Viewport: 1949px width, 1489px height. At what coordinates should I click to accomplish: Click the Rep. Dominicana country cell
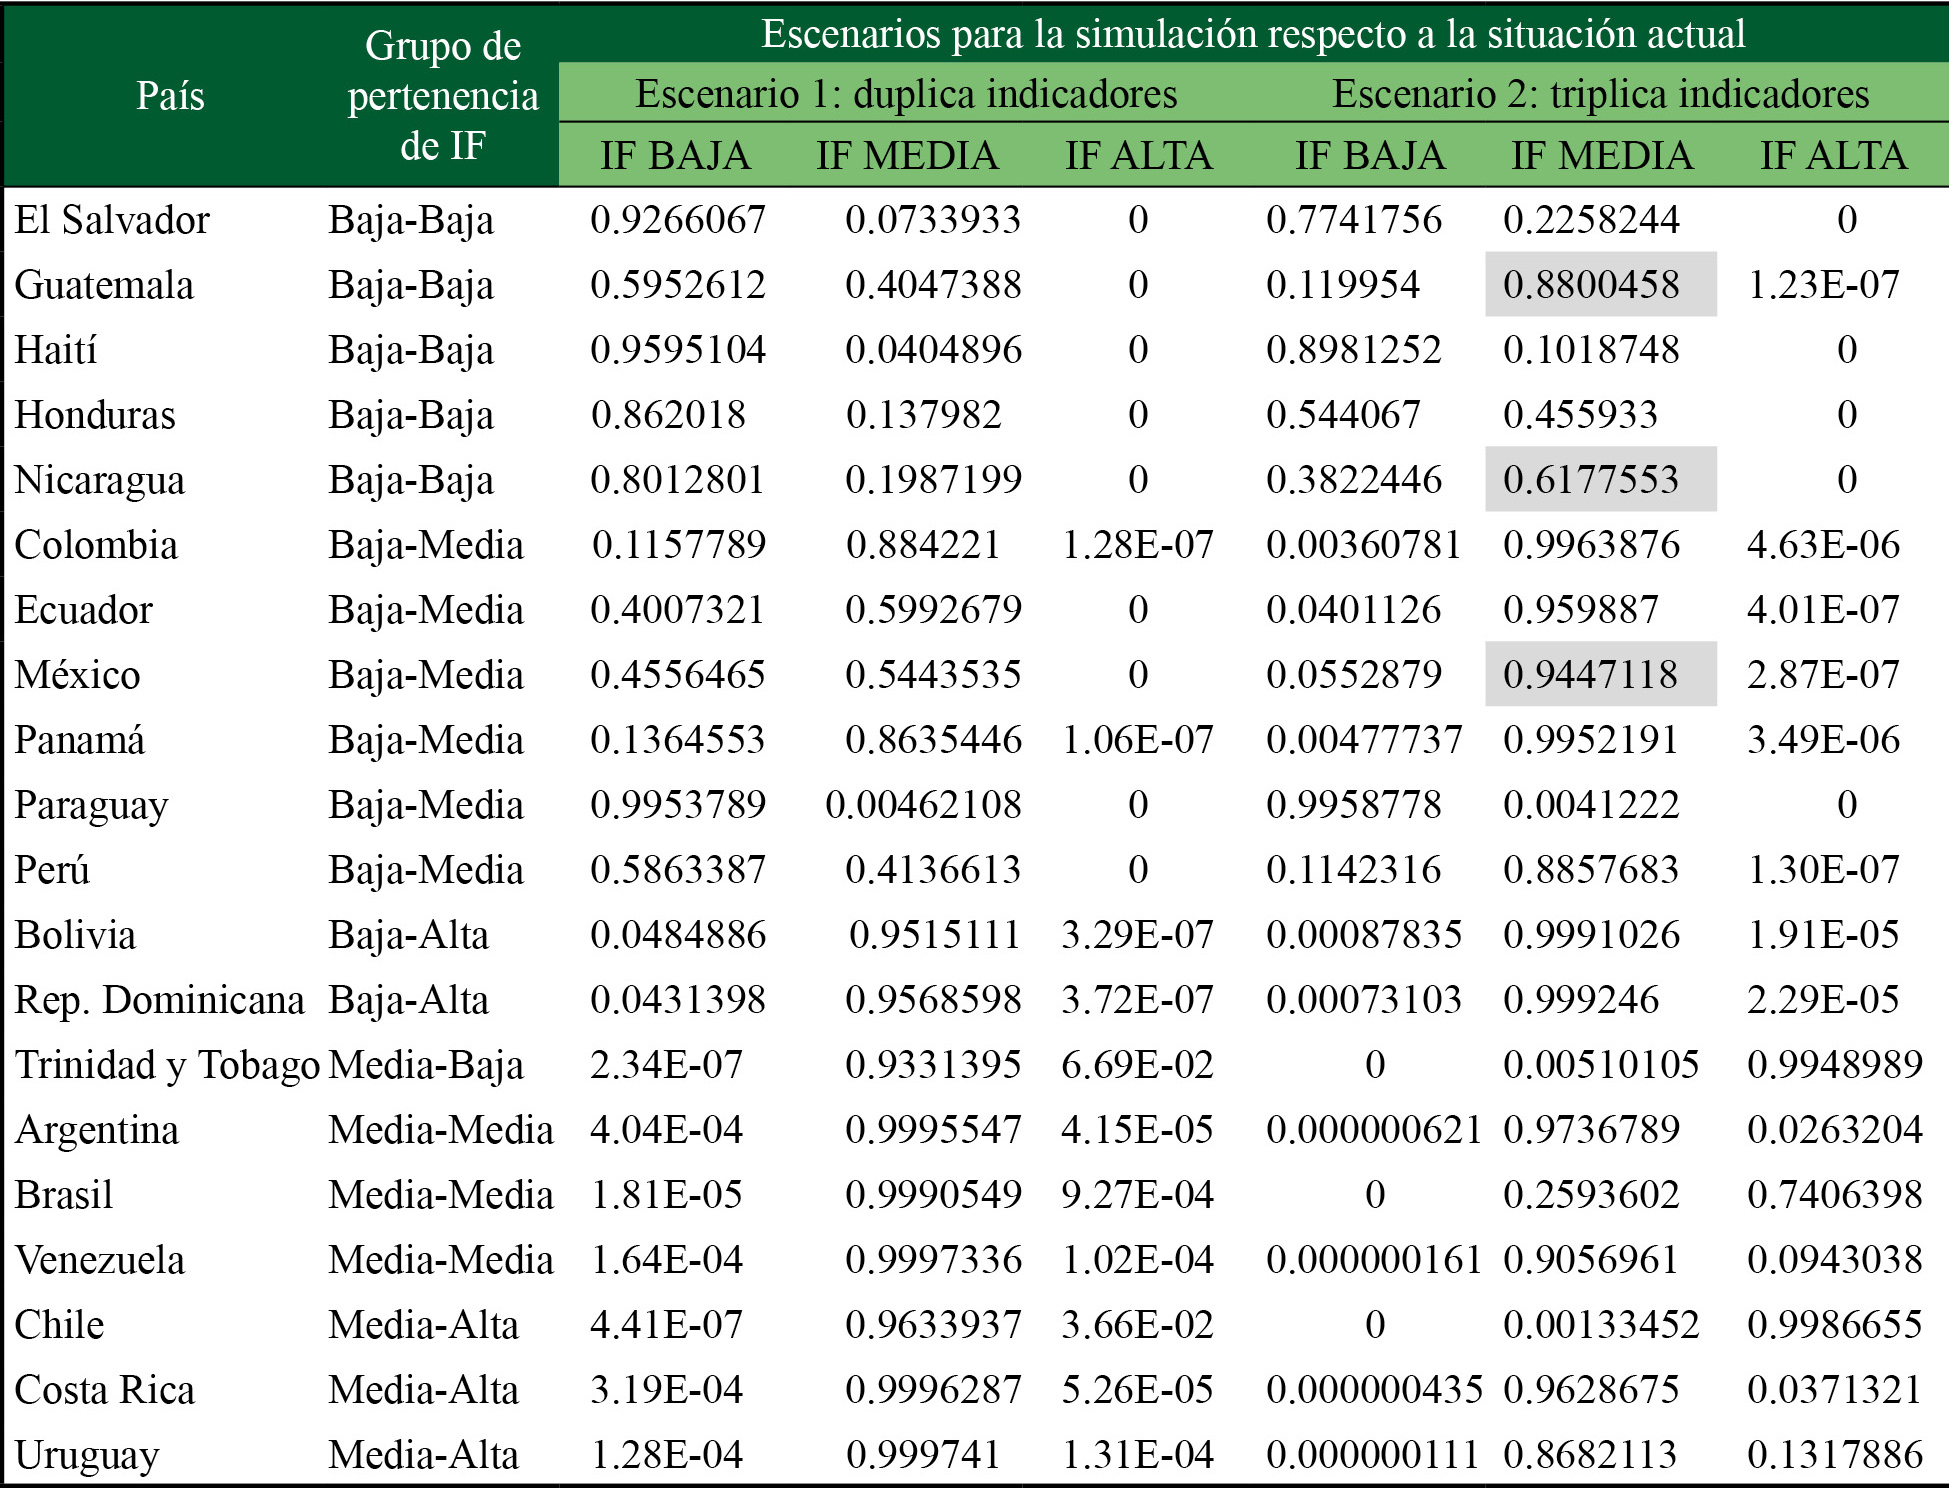pyautogui.click(x=159, y=1000)
